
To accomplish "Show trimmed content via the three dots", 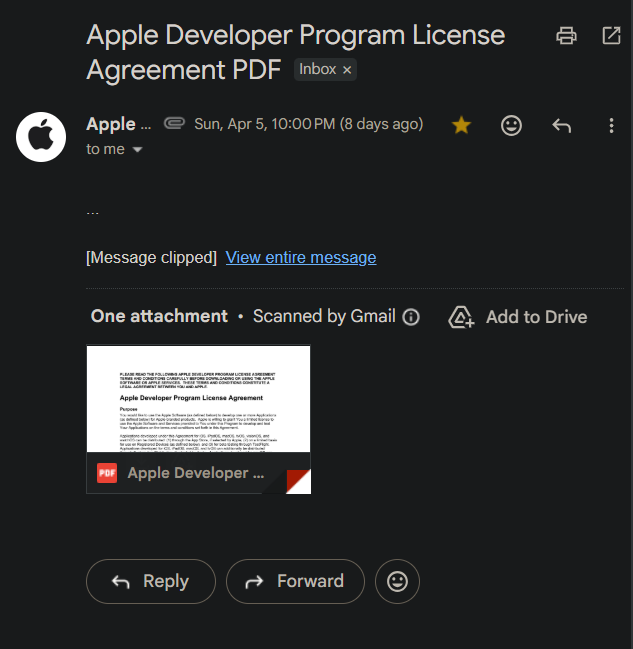I will [92, 214].
